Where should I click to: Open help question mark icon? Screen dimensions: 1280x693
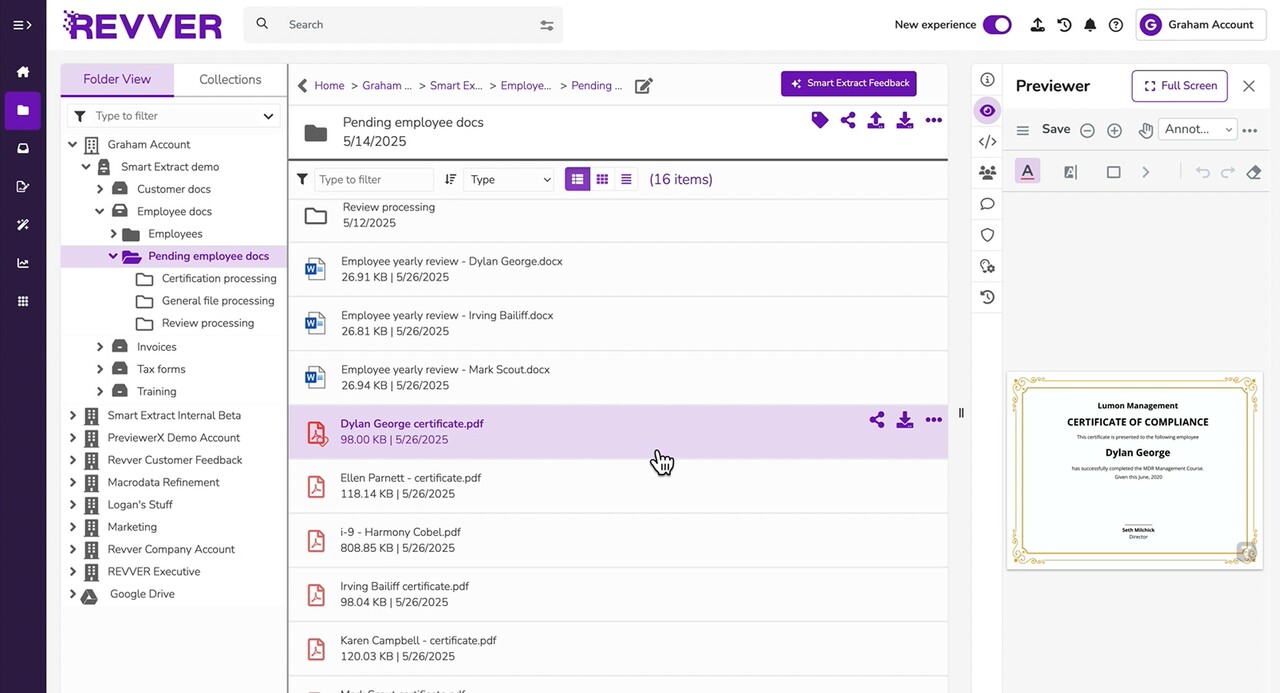(1116, 25)
